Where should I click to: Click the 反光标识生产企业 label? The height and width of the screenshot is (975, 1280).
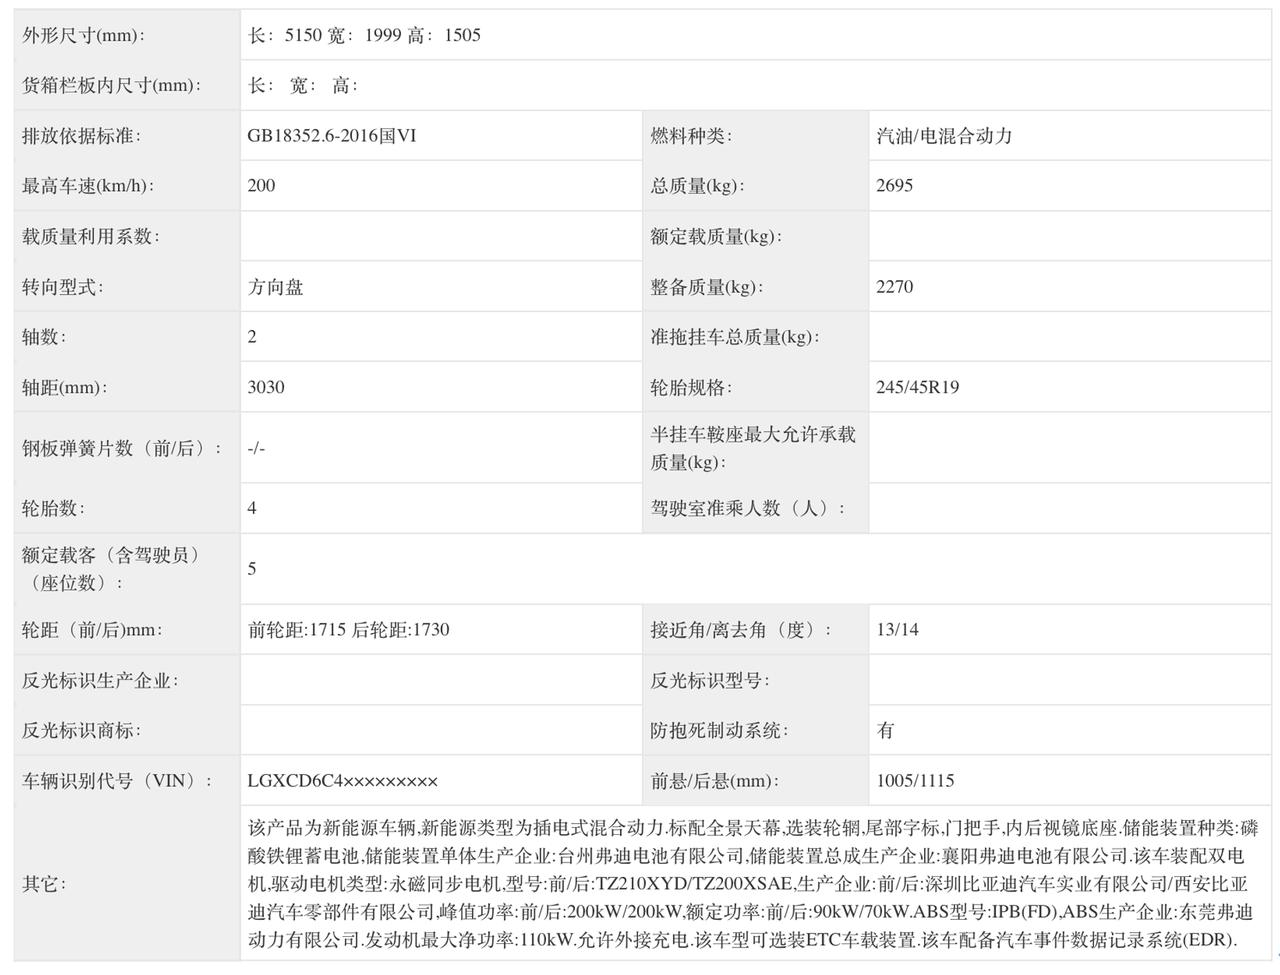(101, 680)
